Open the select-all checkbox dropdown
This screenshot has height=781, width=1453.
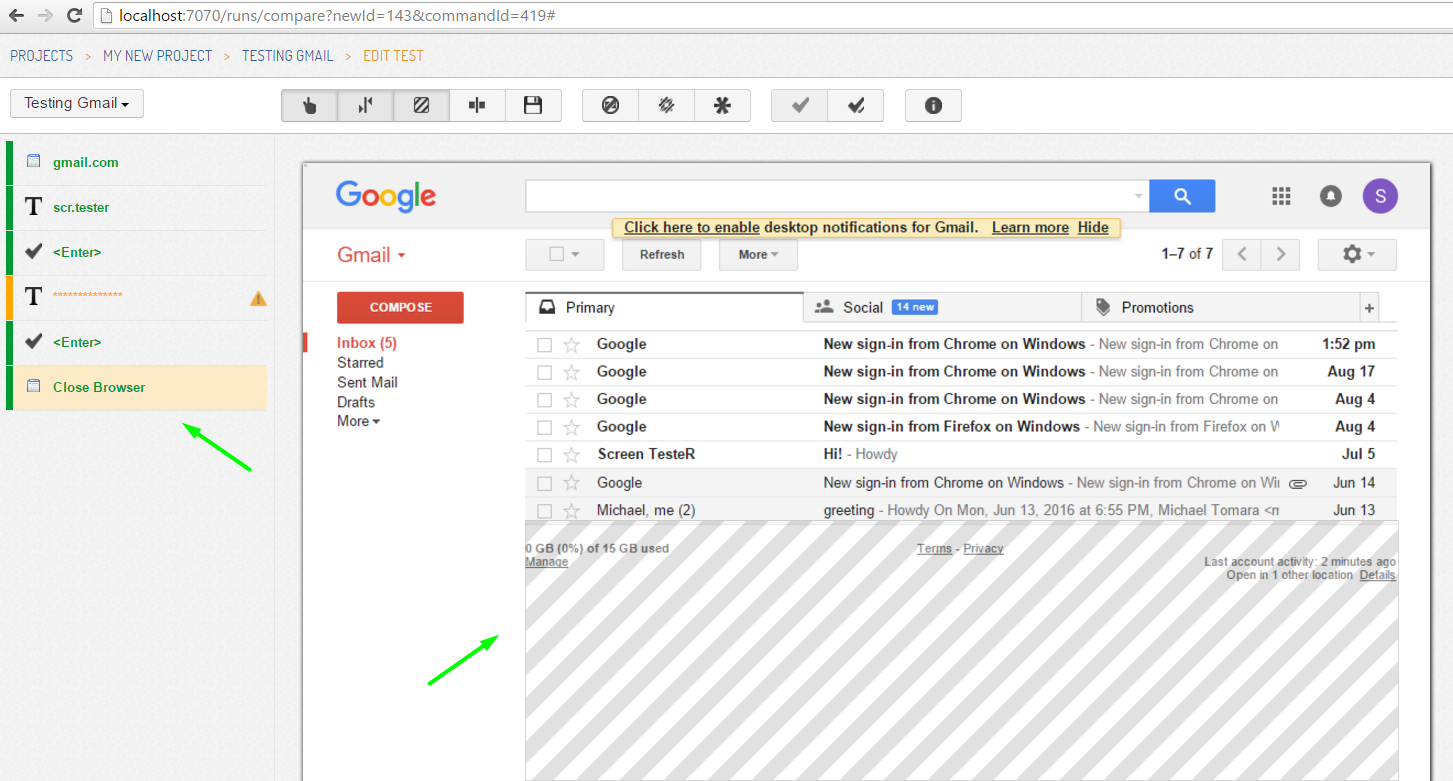pyautogui.click(x=565, y=254)
